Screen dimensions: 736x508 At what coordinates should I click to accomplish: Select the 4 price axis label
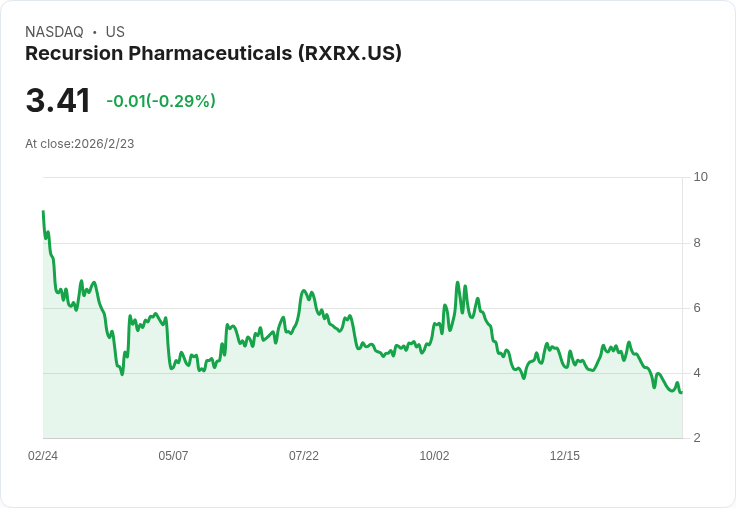tap(697, 373)
